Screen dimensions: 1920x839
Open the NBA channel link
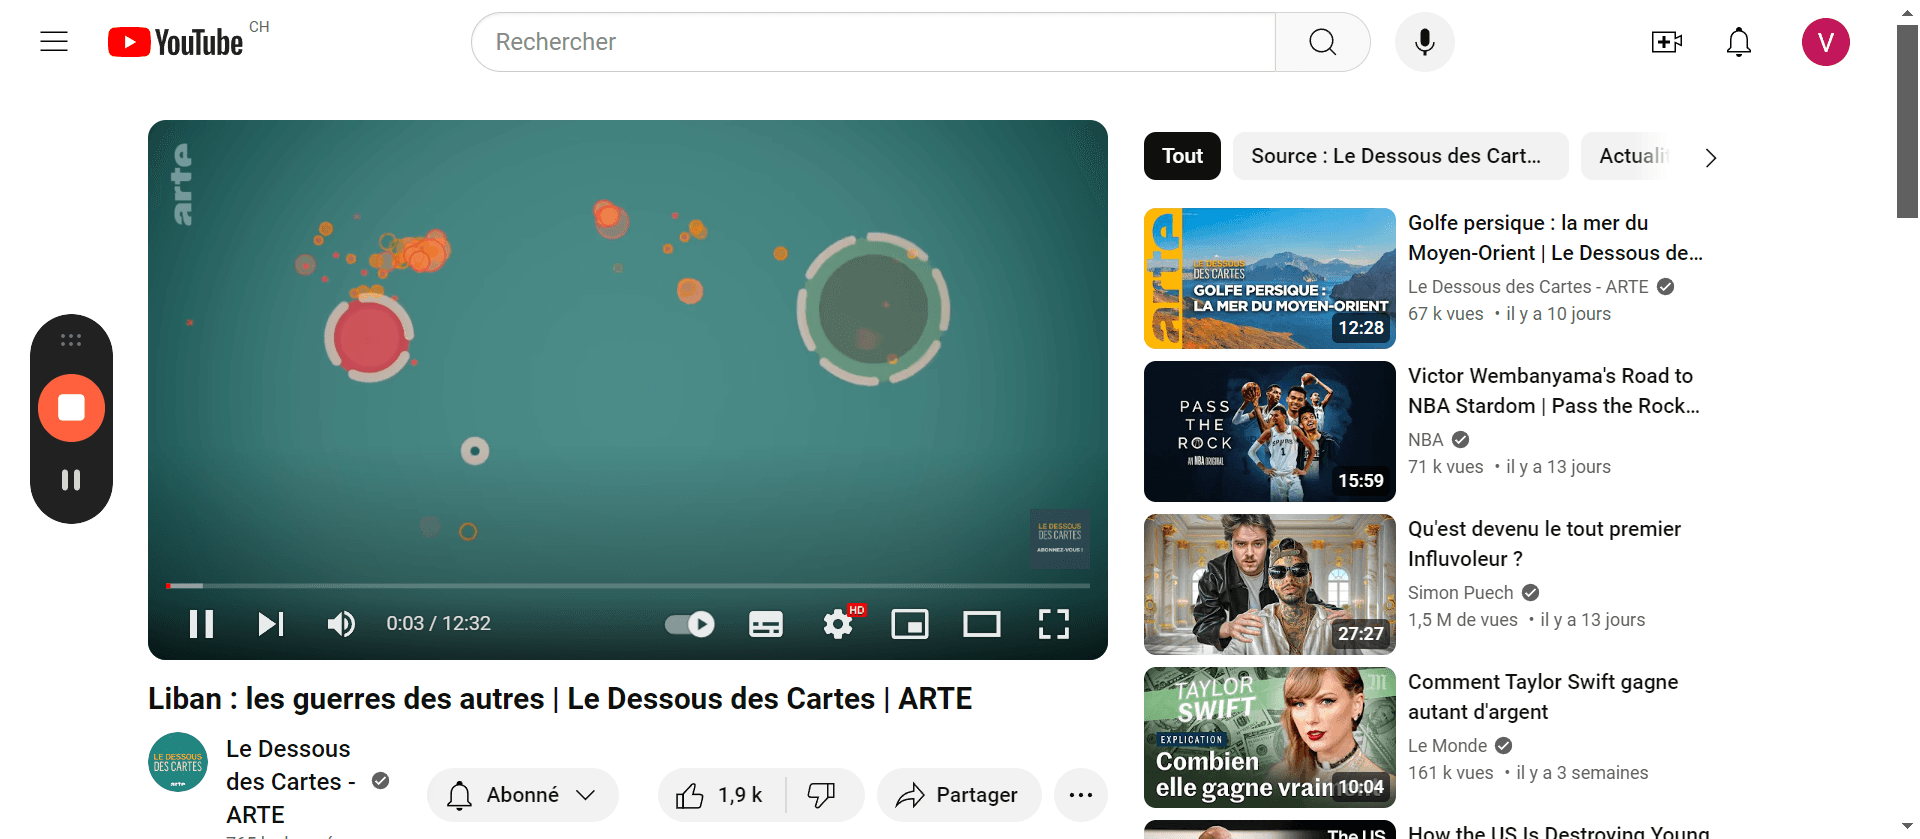tap(1425, 440)
